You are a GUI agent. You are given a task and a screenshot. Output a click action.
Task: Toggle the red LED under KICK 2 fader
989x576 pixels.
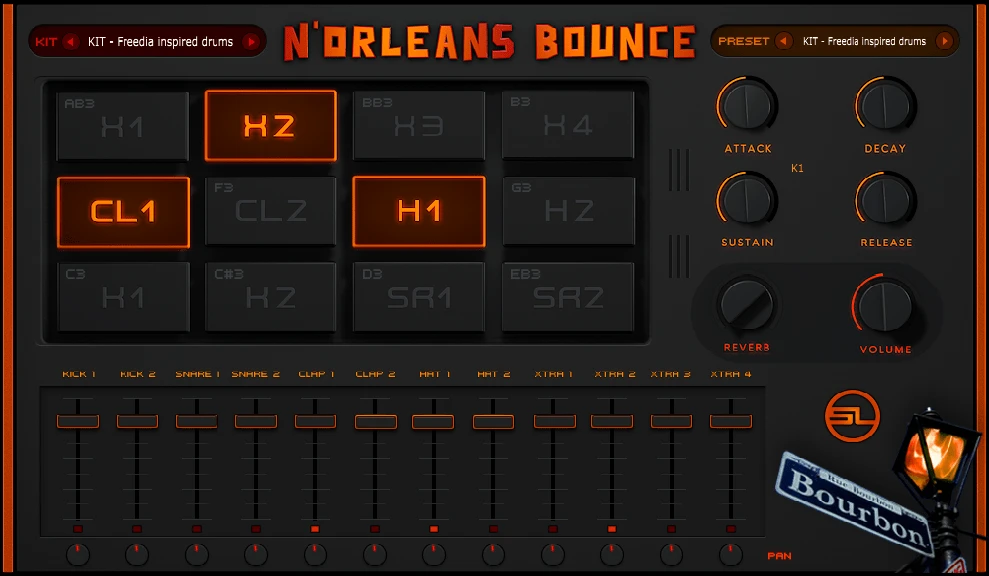click(137, 529)
